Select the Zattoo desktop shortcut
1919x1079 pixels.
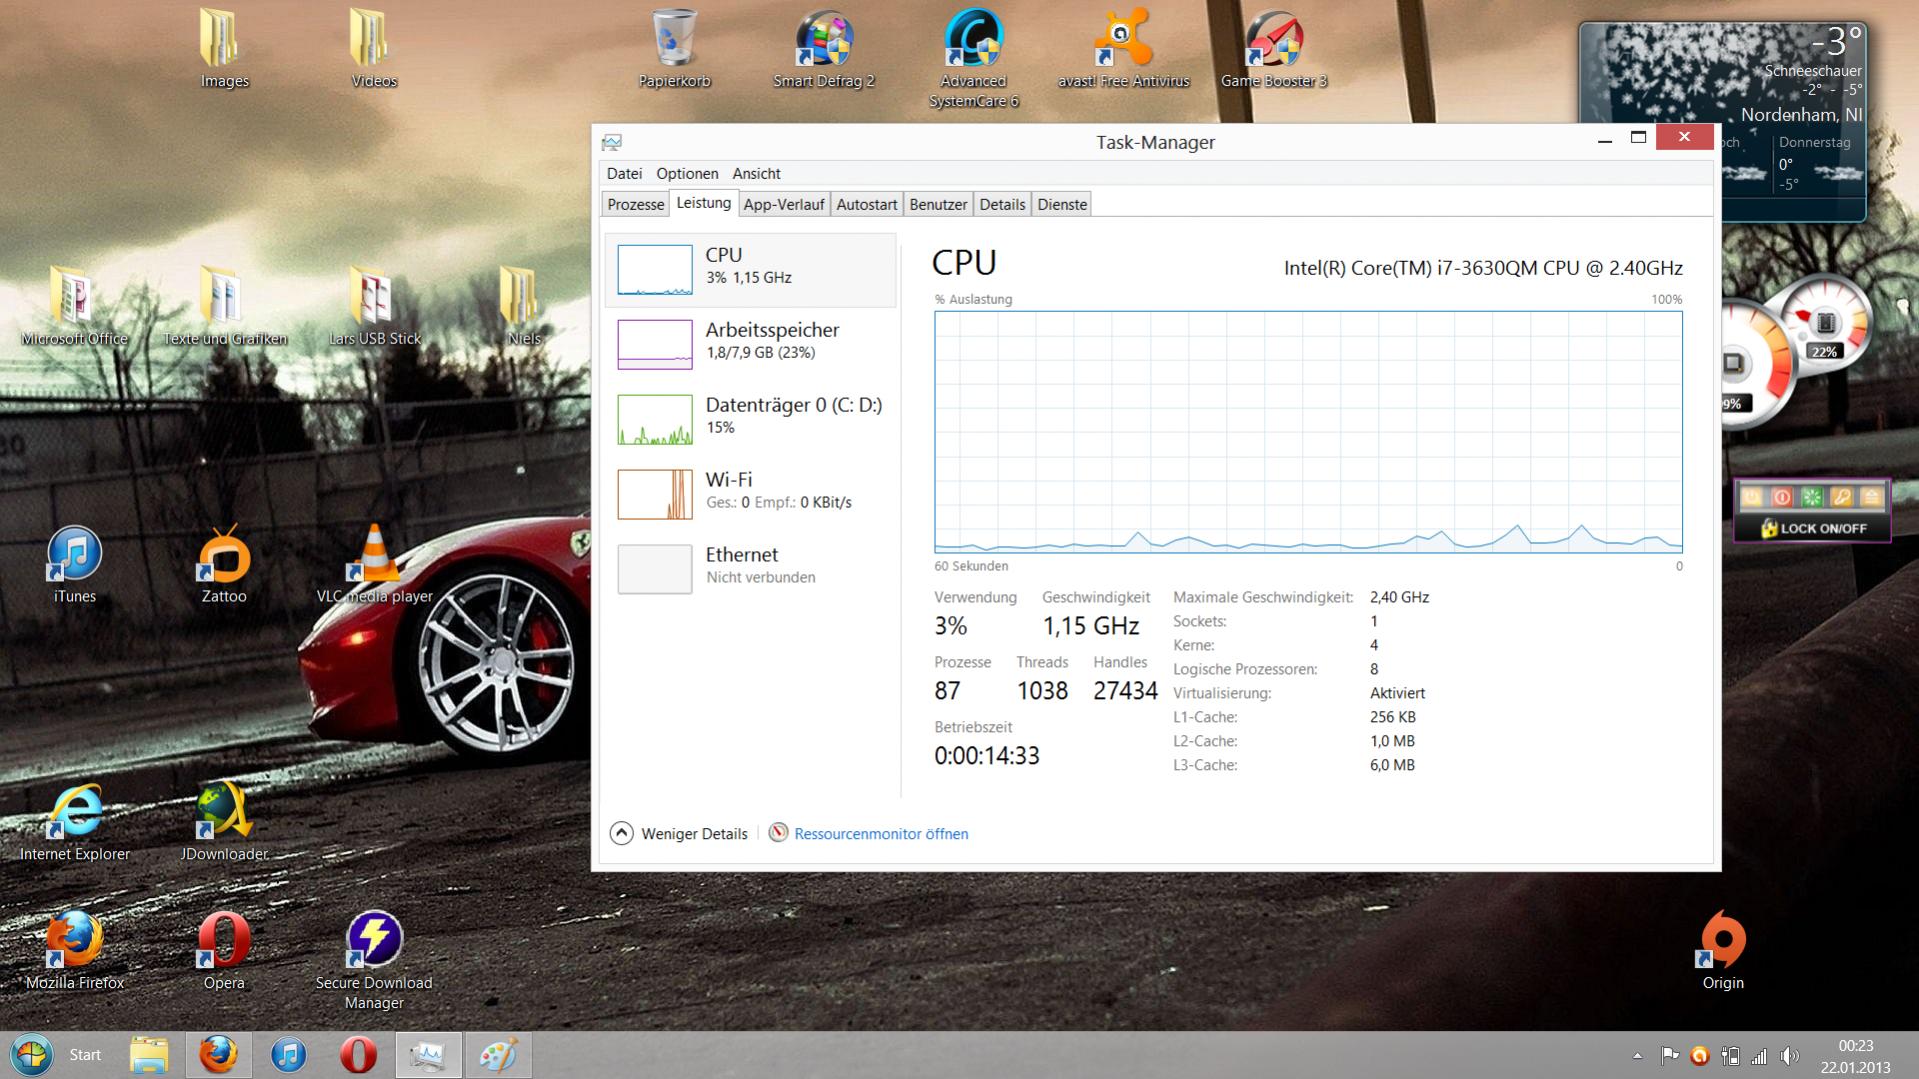224,564
